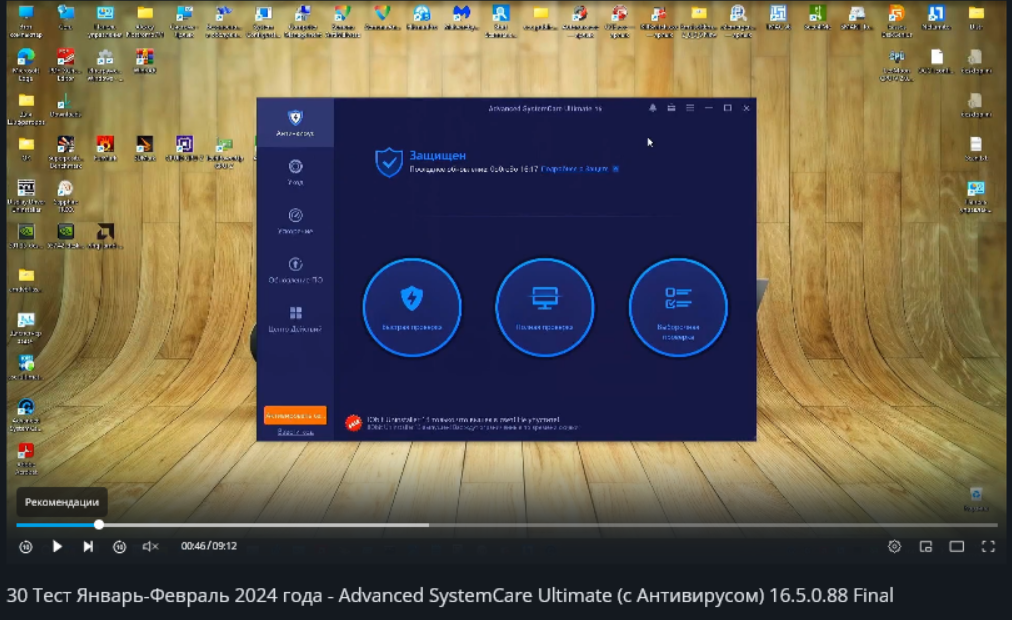Rewind the video ten seconds

click(26, 546)
